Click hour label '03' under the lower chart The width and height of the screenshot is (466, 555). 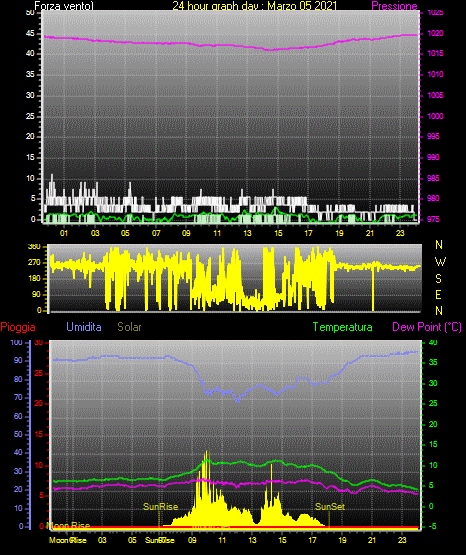coord(102,540)
